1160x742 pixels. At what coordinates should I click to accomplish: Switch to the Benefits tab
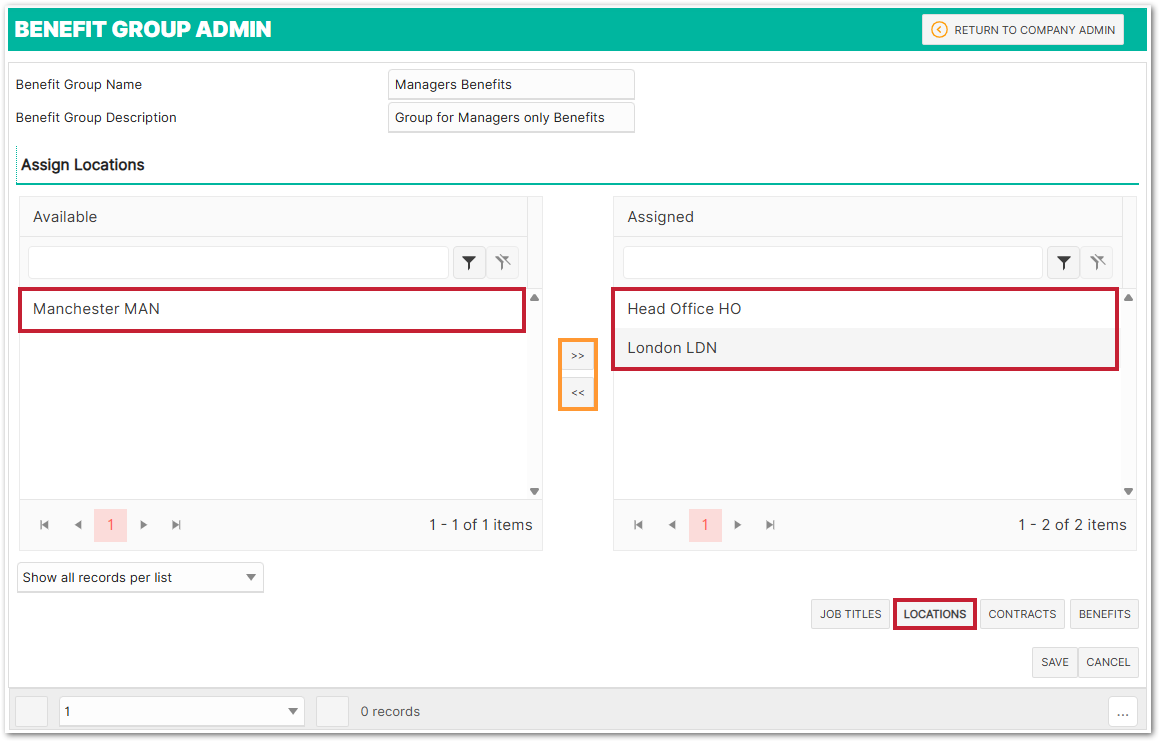coord(1104,614)
